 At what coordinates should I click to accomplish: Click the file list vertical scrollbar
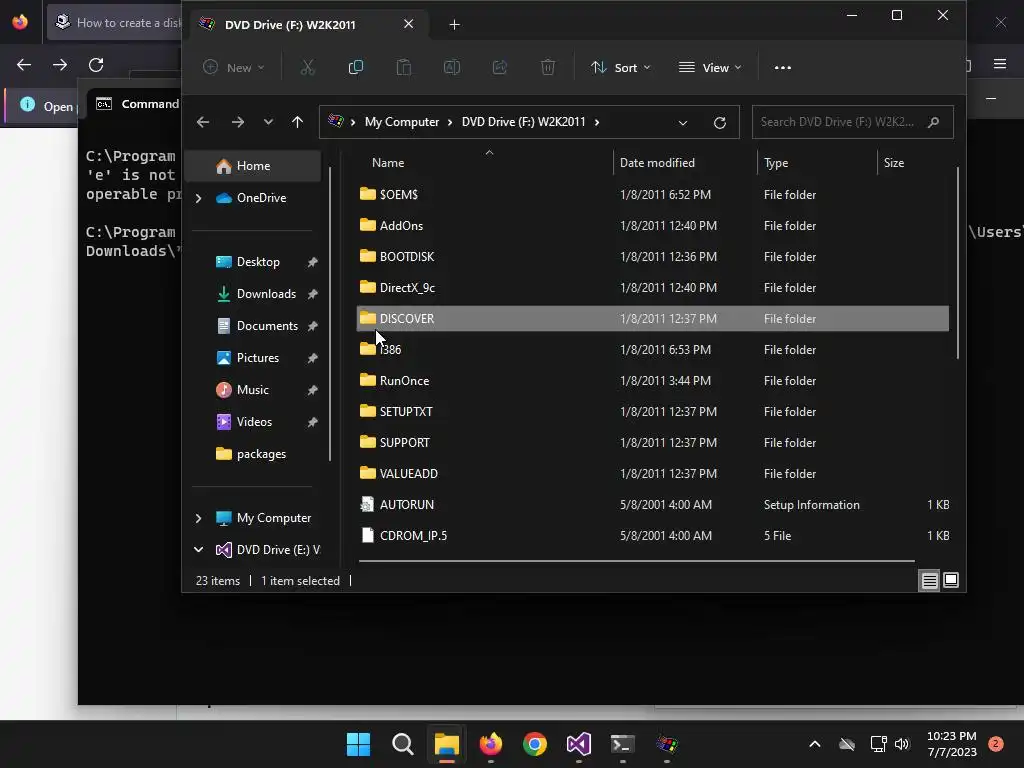click(x=957, y=263)
